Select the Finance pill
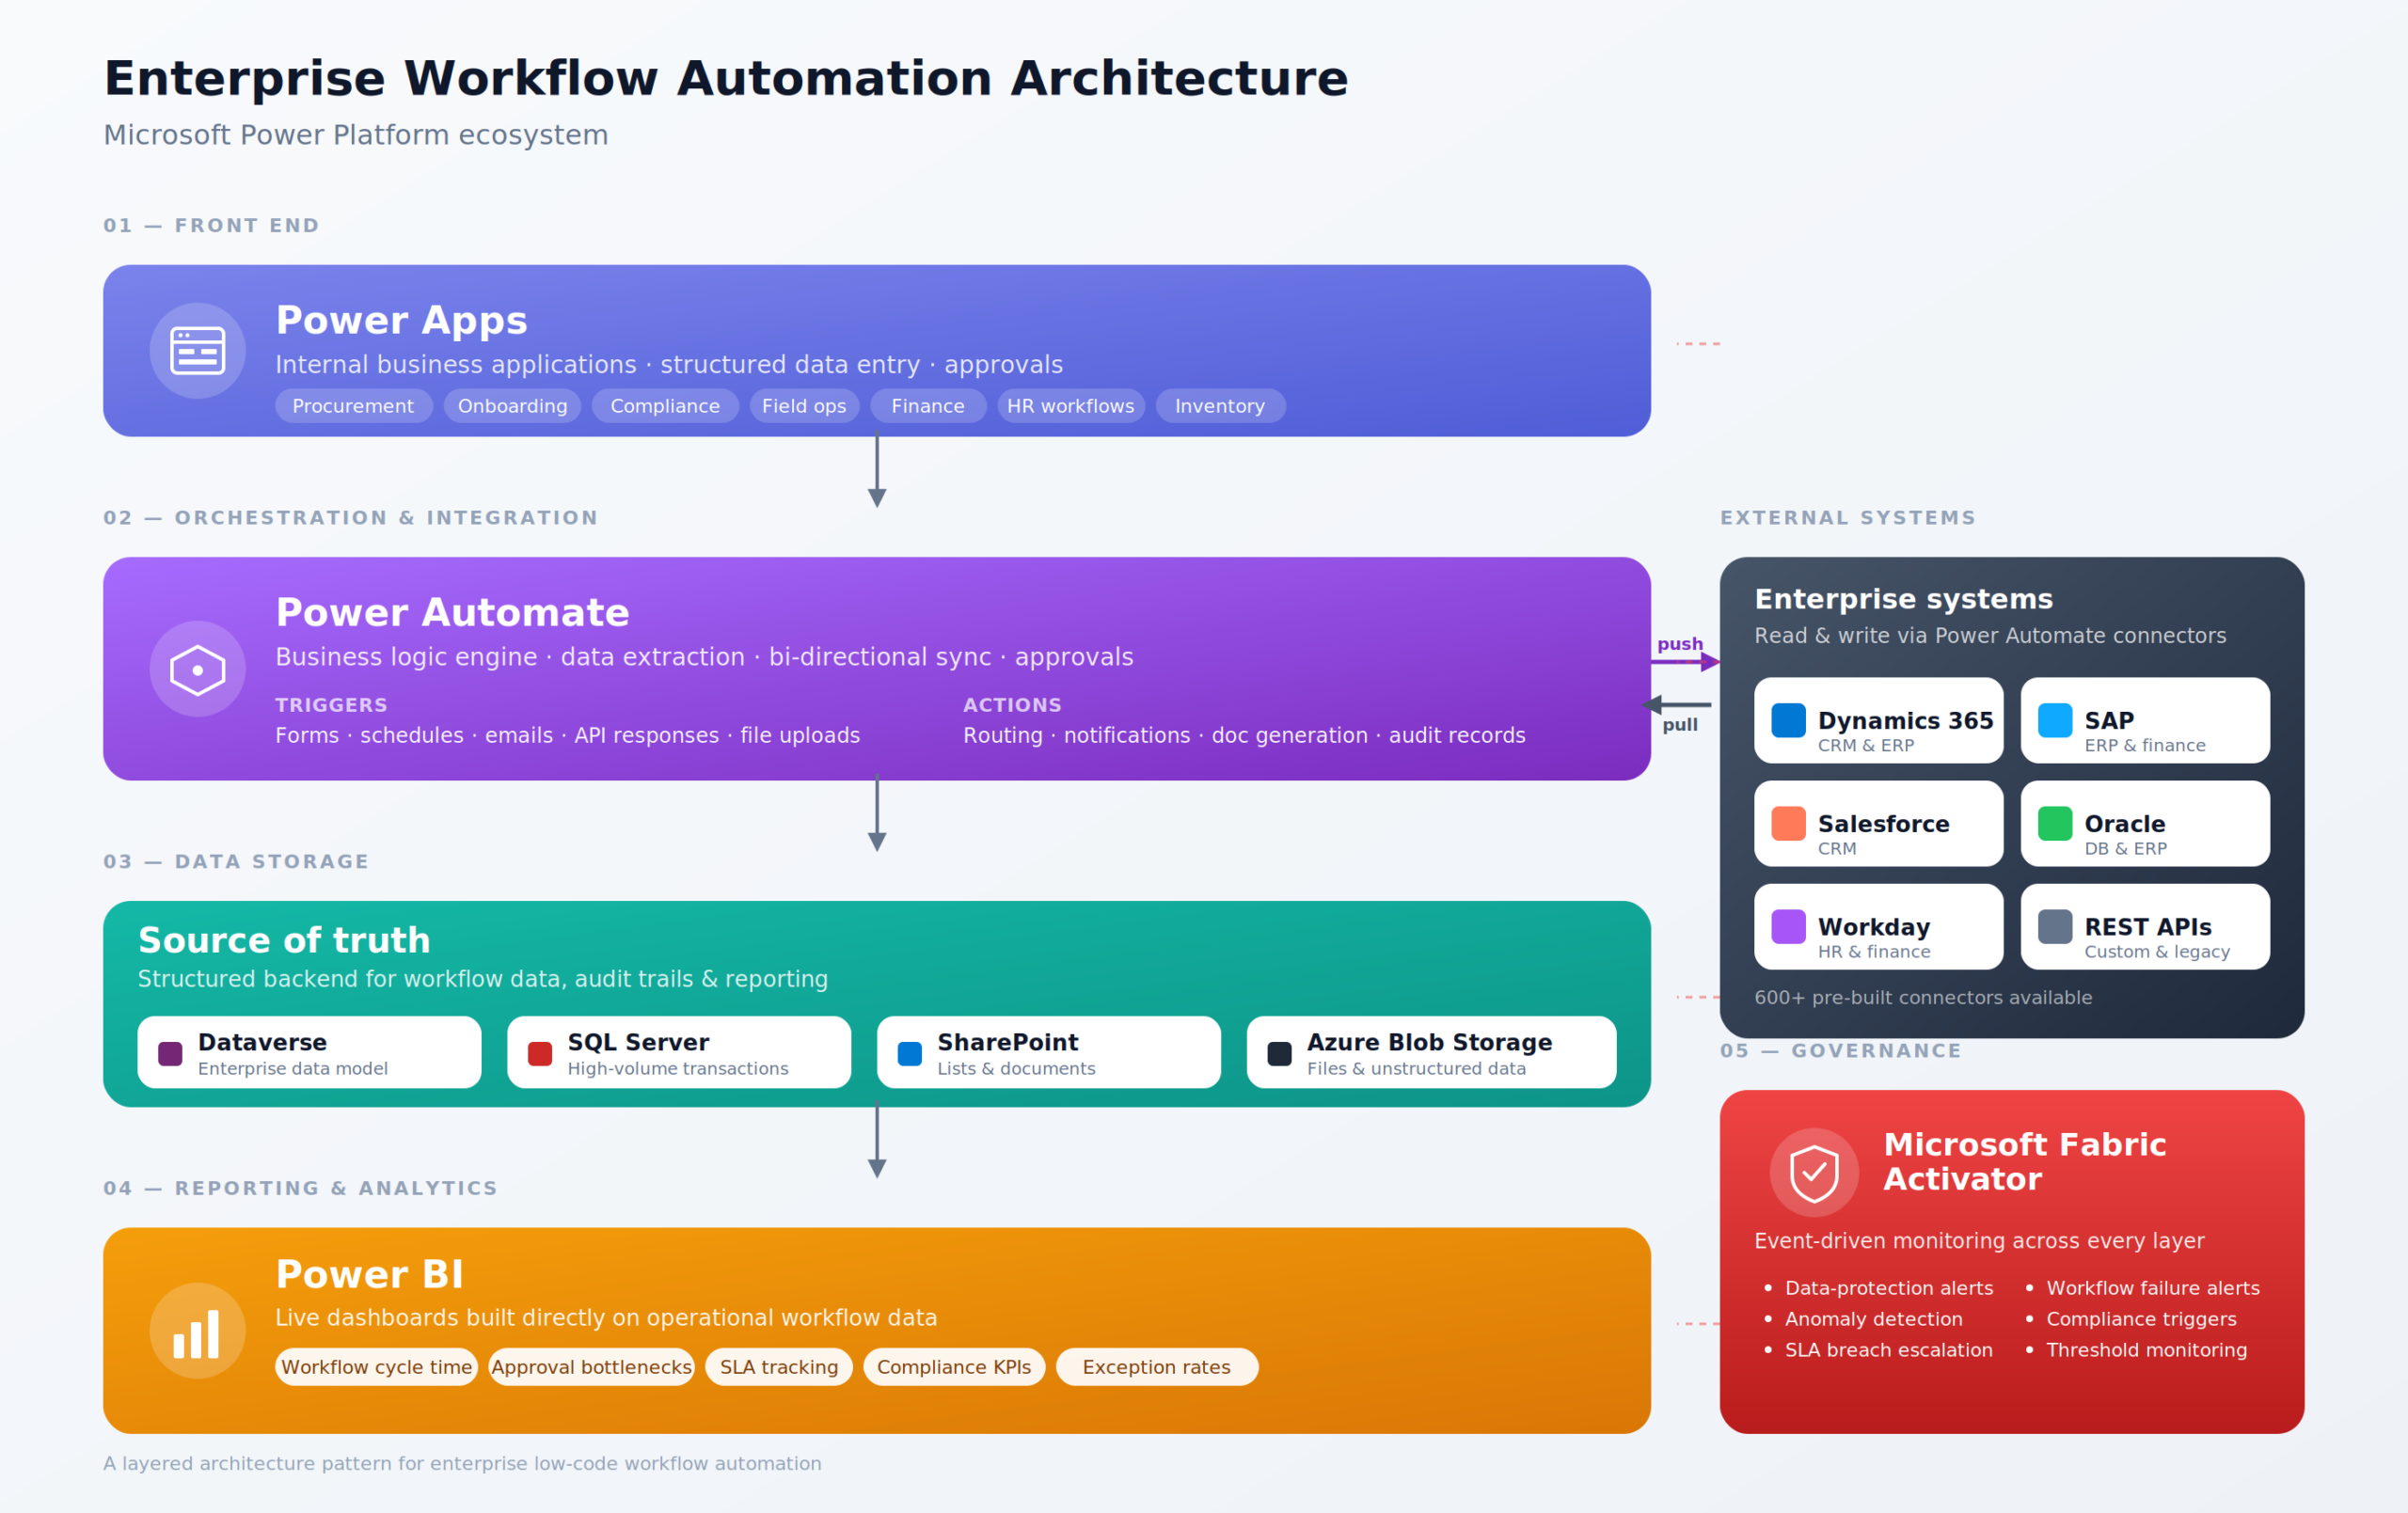The height and width of the screenshot is (1513, 2408). 928,406
